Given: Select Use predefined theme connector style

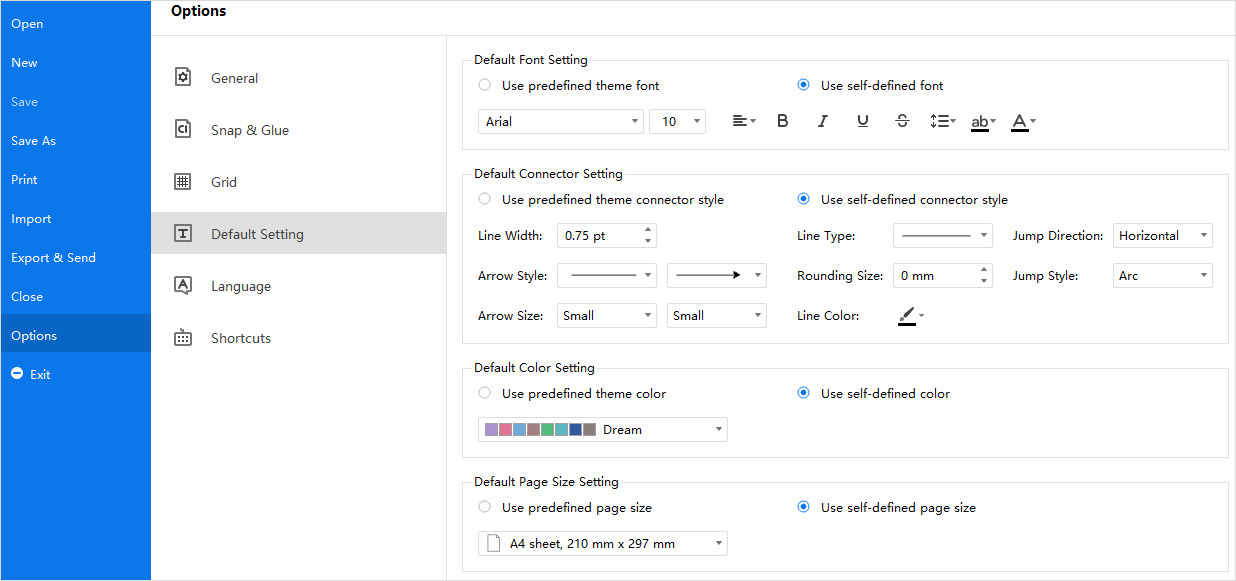Looking at the screenshot, I should 601,200.
